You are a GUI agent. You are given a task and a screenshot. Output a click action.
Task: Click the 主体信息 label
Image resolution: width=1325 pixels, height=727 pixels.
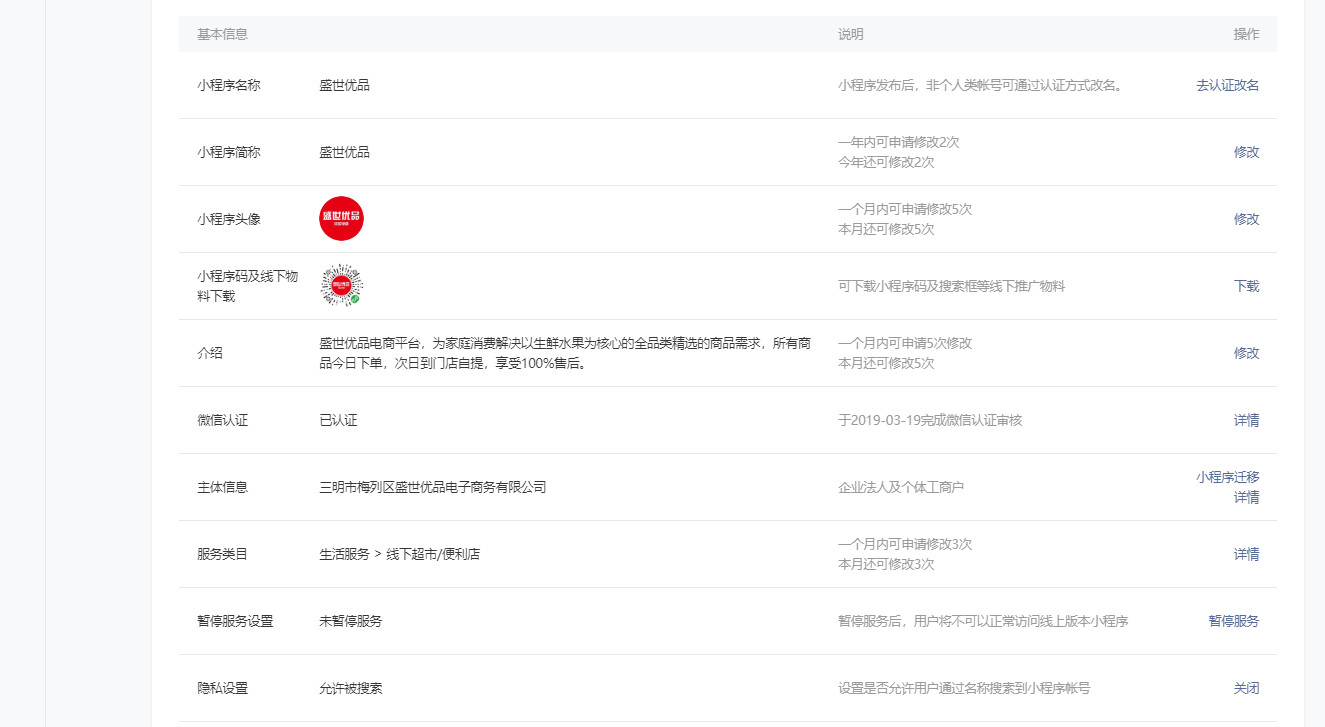(x=222, y=487)
